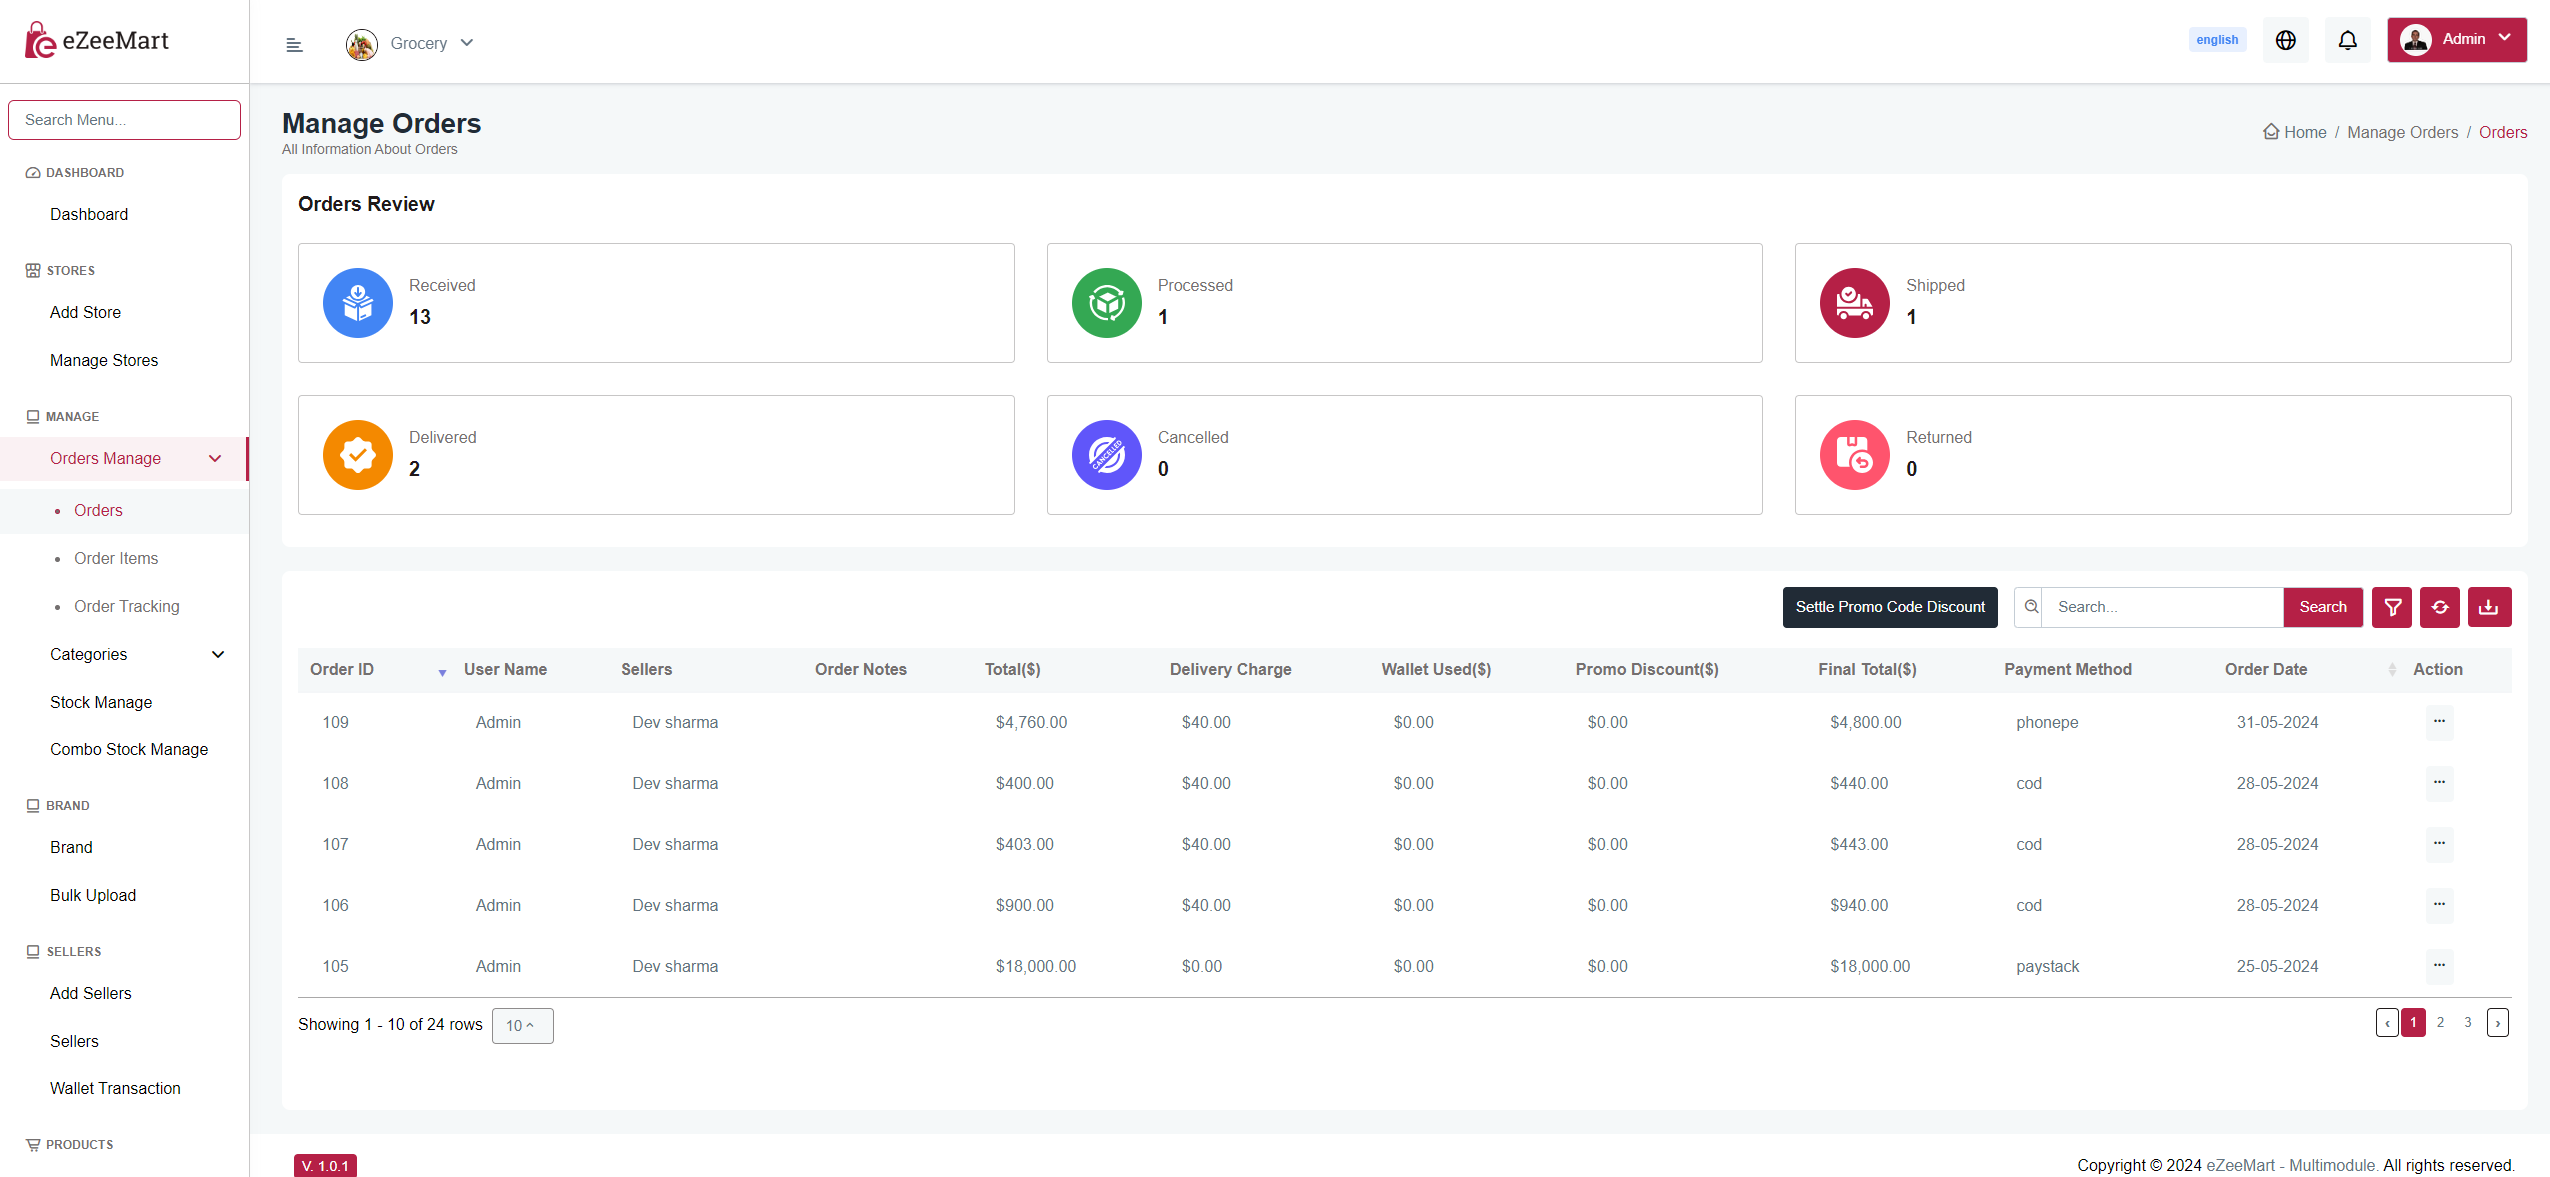Open action menu for order 105
This screenshot has width=2550, height=1177.
pos(2439,966)
